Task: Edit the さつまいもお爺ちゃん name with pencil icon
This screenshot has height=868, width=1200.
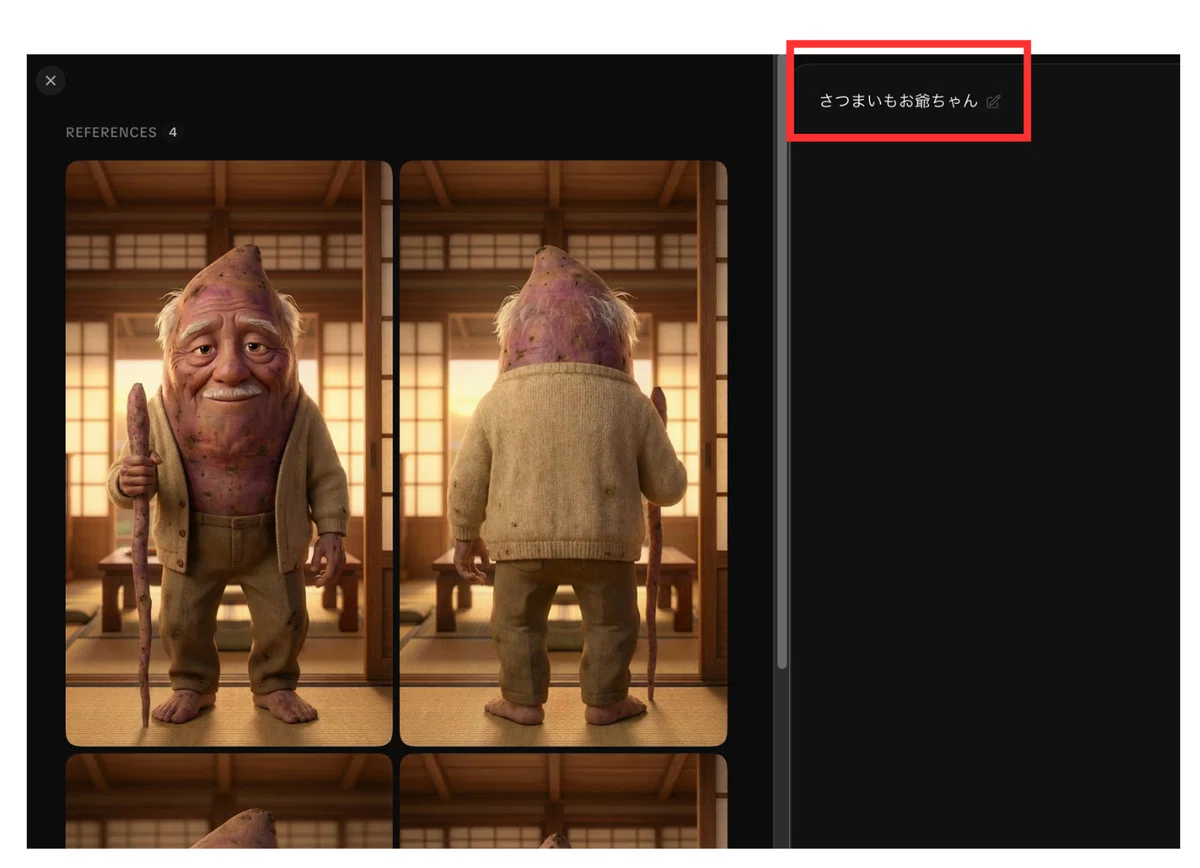Action: 993,102
